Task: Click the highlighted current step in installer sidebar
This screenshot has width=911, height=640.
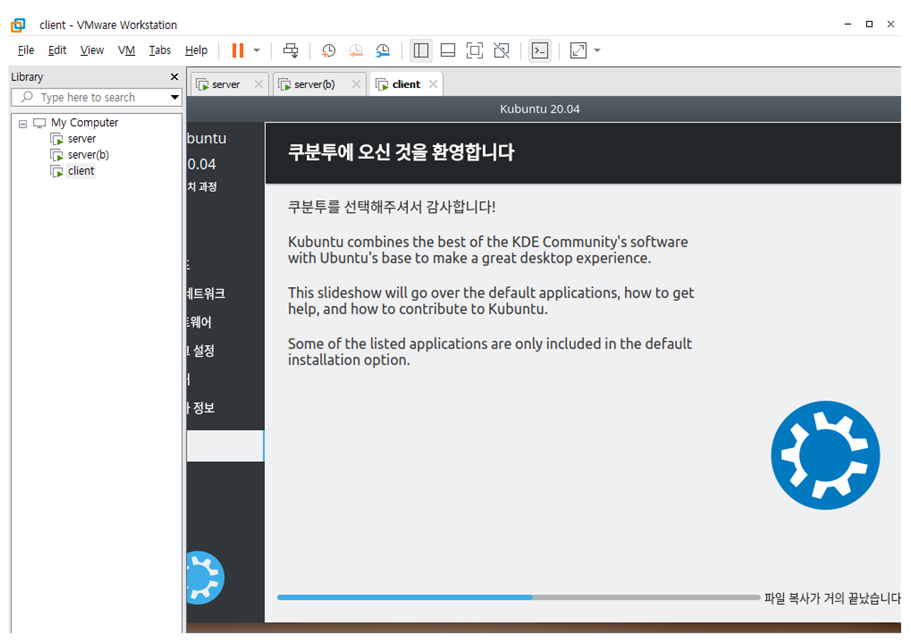Action: point(225,446)
